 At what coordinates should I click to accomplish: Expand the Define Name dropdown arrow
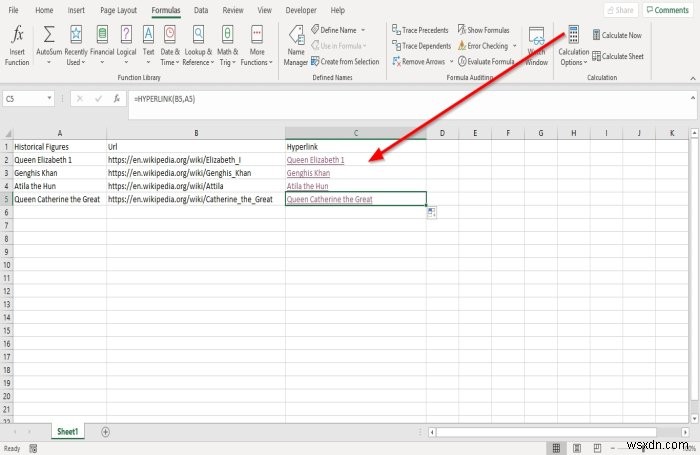coord(363,30)
